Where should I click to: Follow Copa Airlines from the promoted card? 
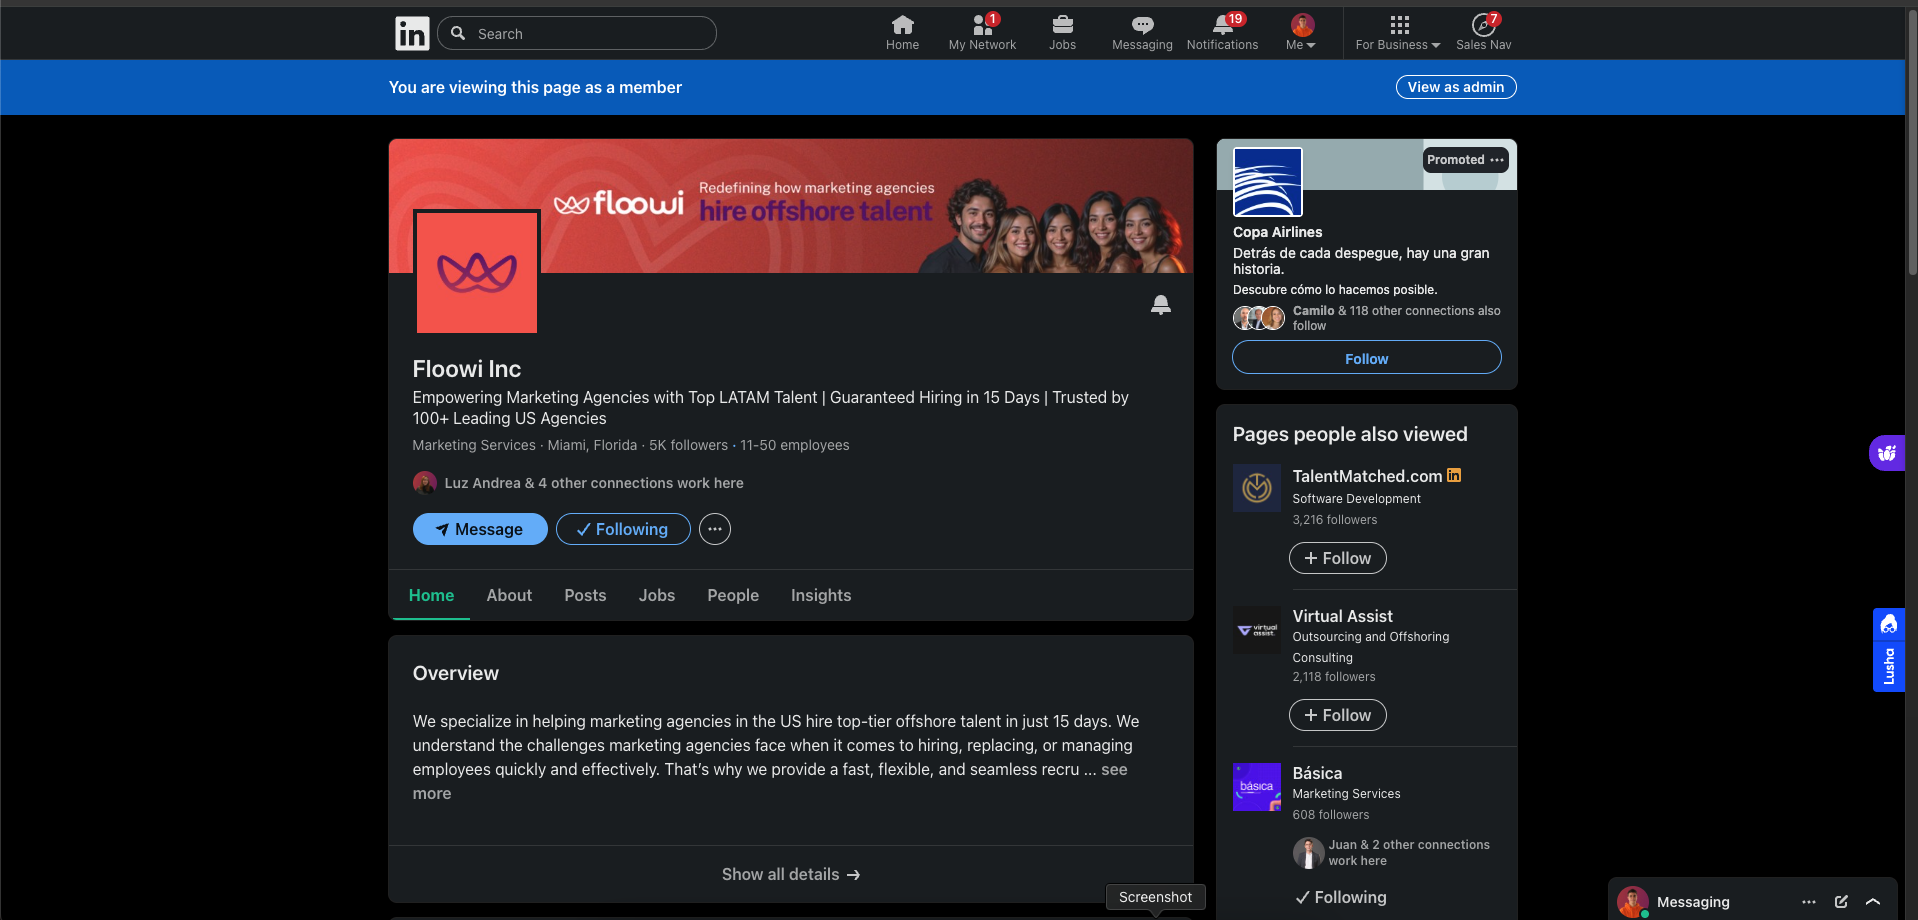click(x=1366, y=357)
